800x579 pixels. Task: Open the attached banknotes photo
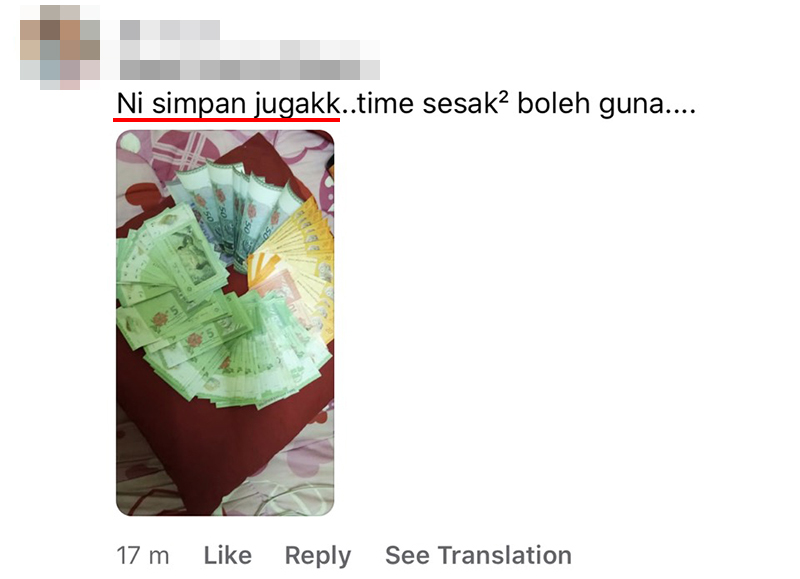pyautogui.click(x=225, y=323)
